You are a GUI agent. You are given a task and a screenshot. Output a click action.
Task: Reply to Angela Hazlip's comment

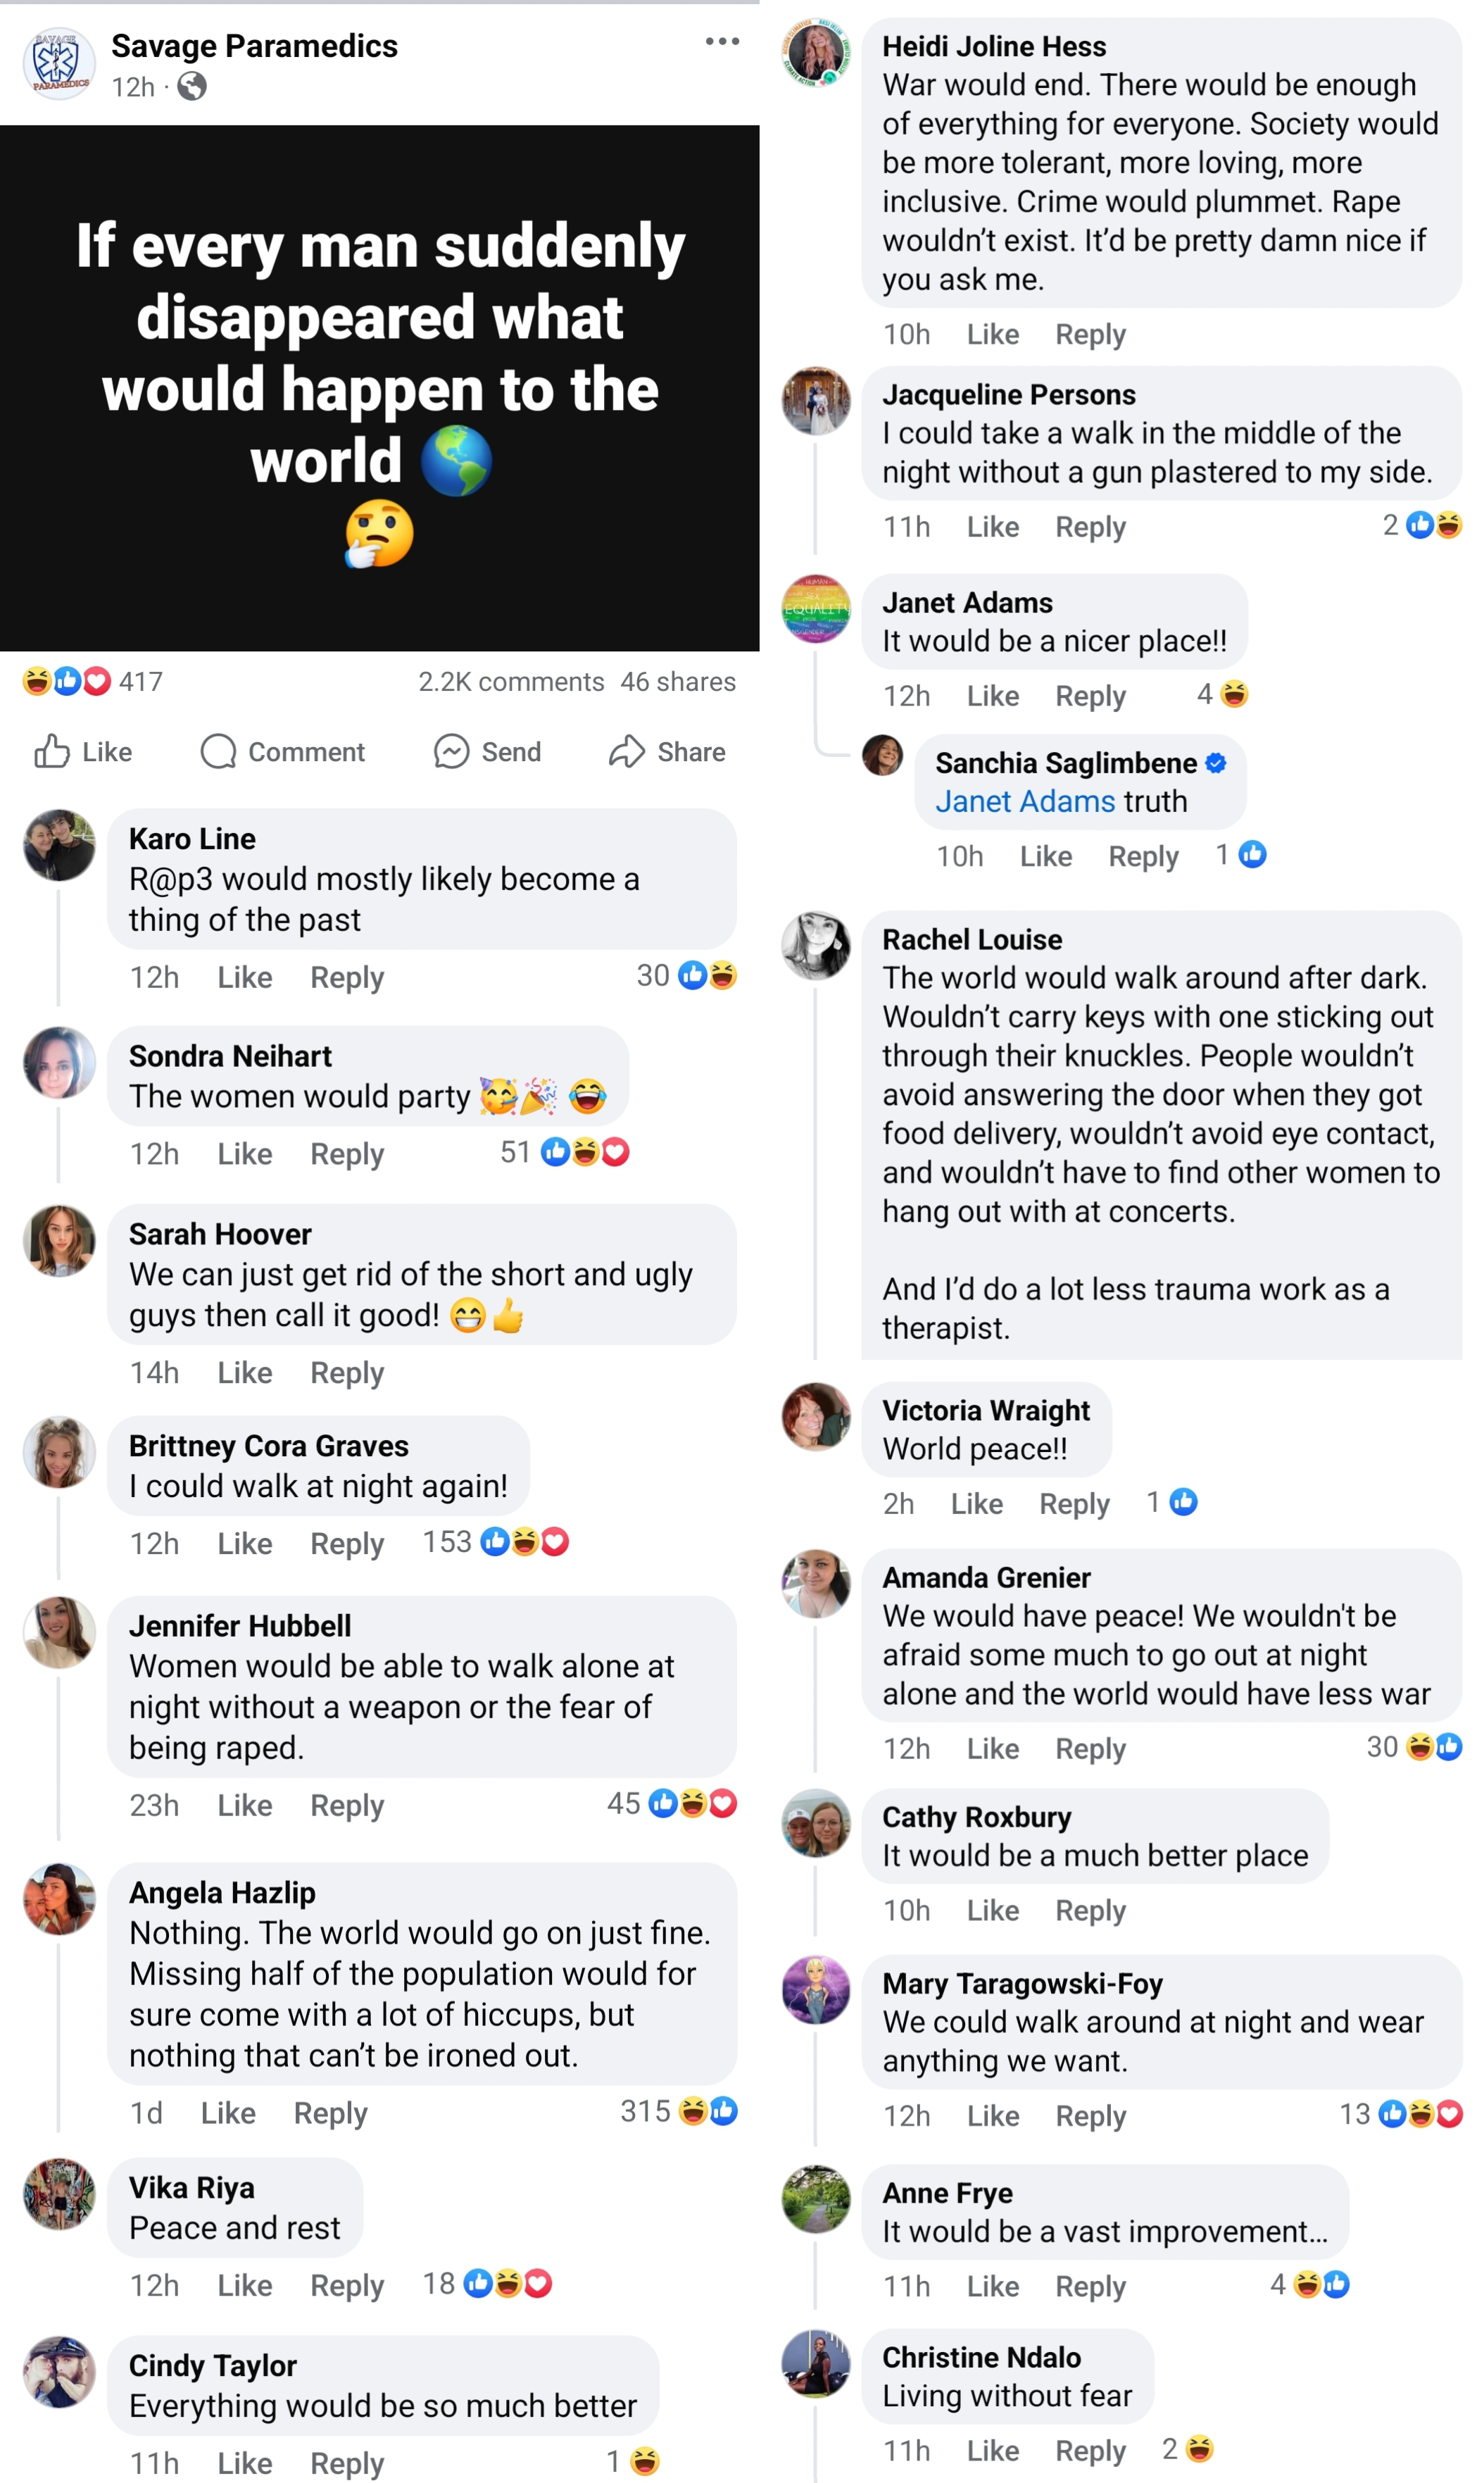pyautogui.click(x=330, y=2112)
